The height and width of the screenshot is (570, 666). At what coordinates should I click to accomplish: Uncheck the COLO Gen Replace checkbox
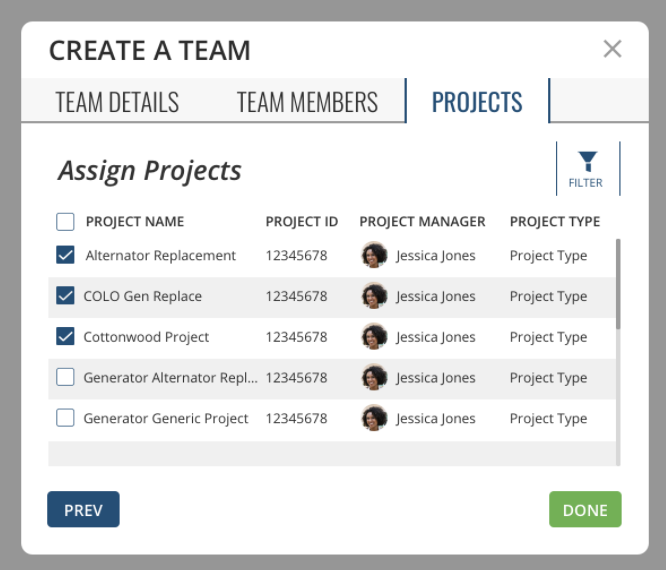pos(65,296)
